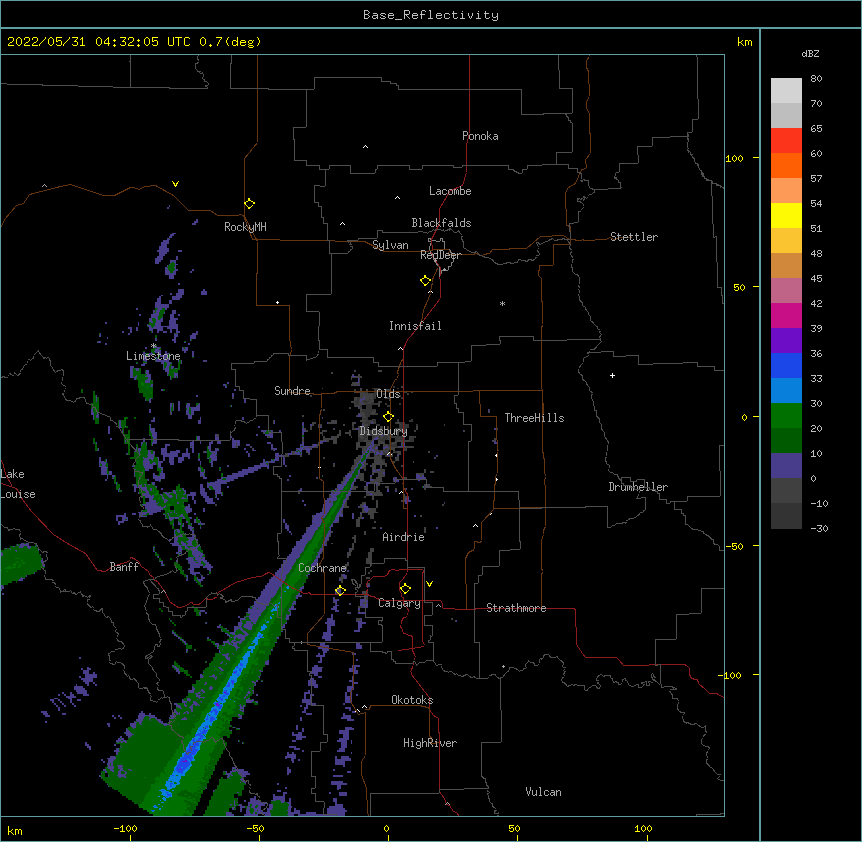Click the white caret marker west of Ponoka
Screen dimensions: 862x842
(x=365, y=147)
